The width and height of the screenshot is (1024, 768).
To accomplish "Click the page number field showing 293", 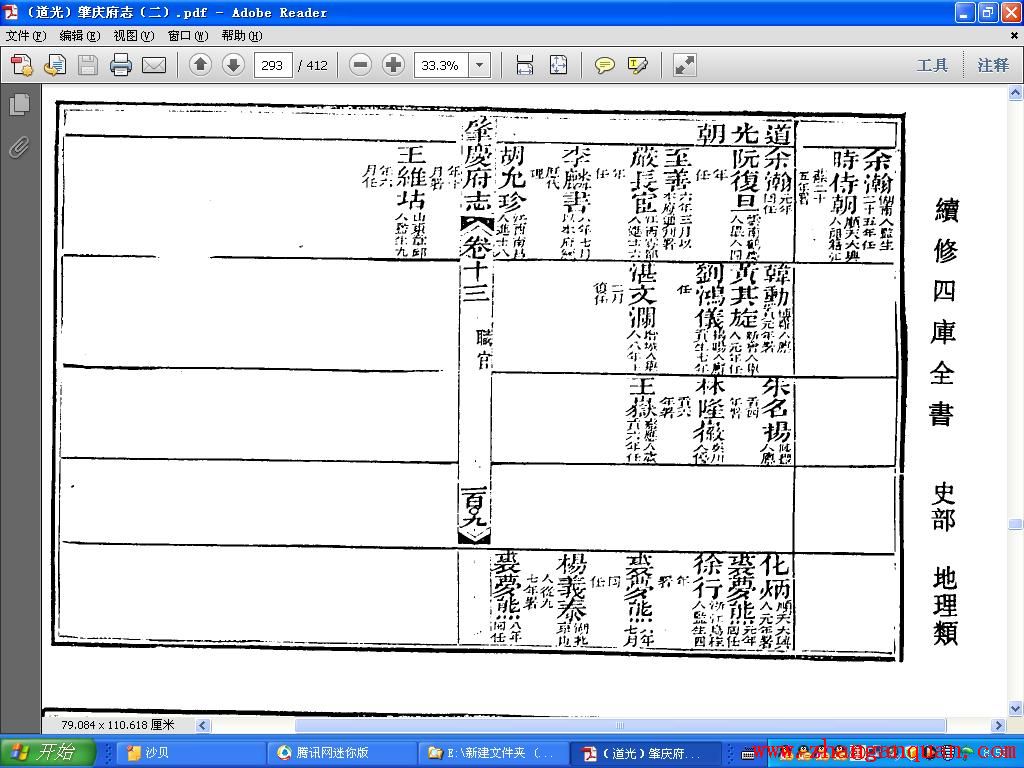I will pyautogui.click(x=272, y=65).
